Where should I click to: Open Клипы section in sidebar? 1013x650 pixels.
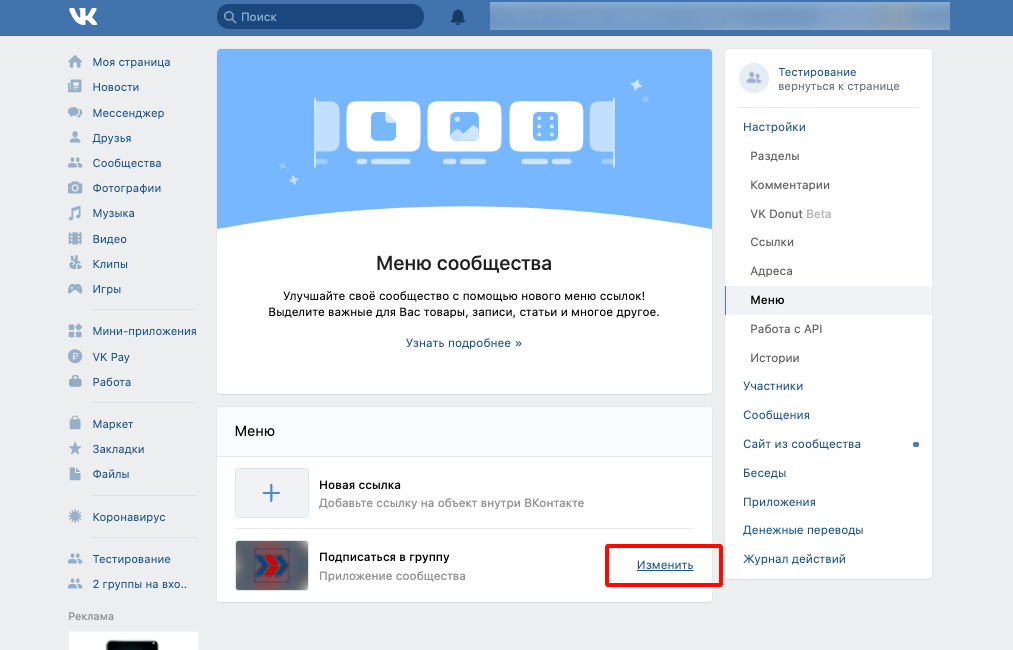(110, 264)
